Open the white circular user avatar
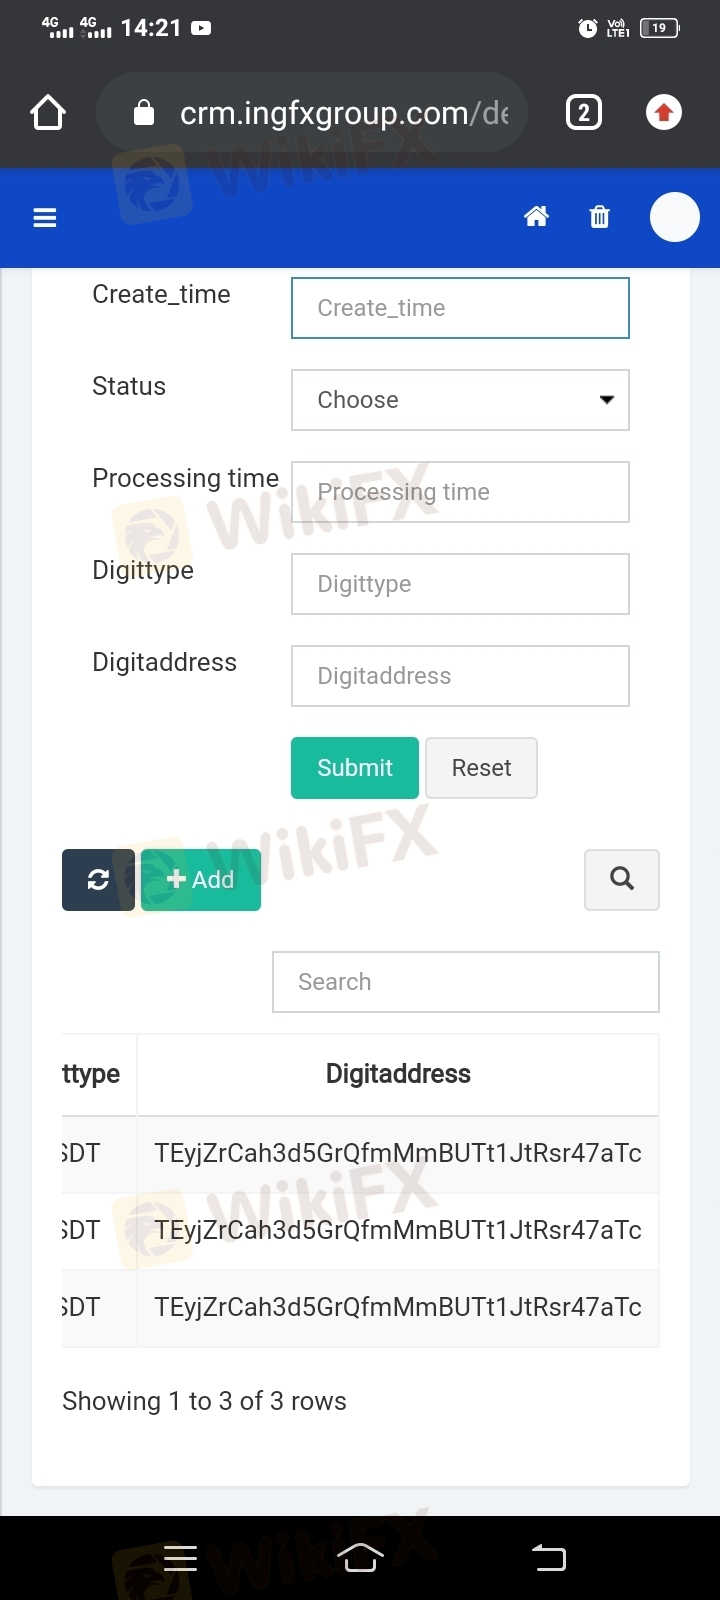The image size is (720, 1600). coord(675,217)
